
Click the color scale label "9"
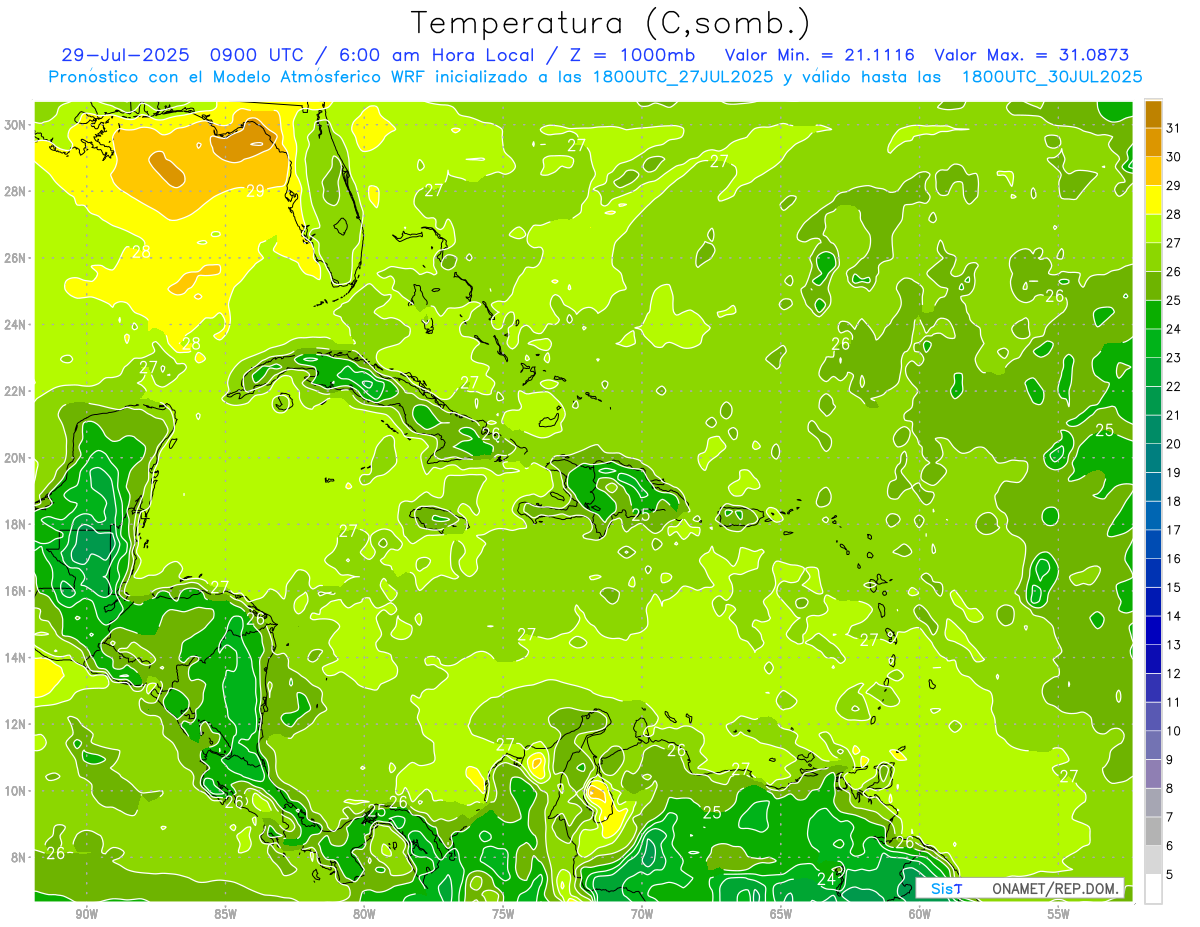pos(1170,760)
